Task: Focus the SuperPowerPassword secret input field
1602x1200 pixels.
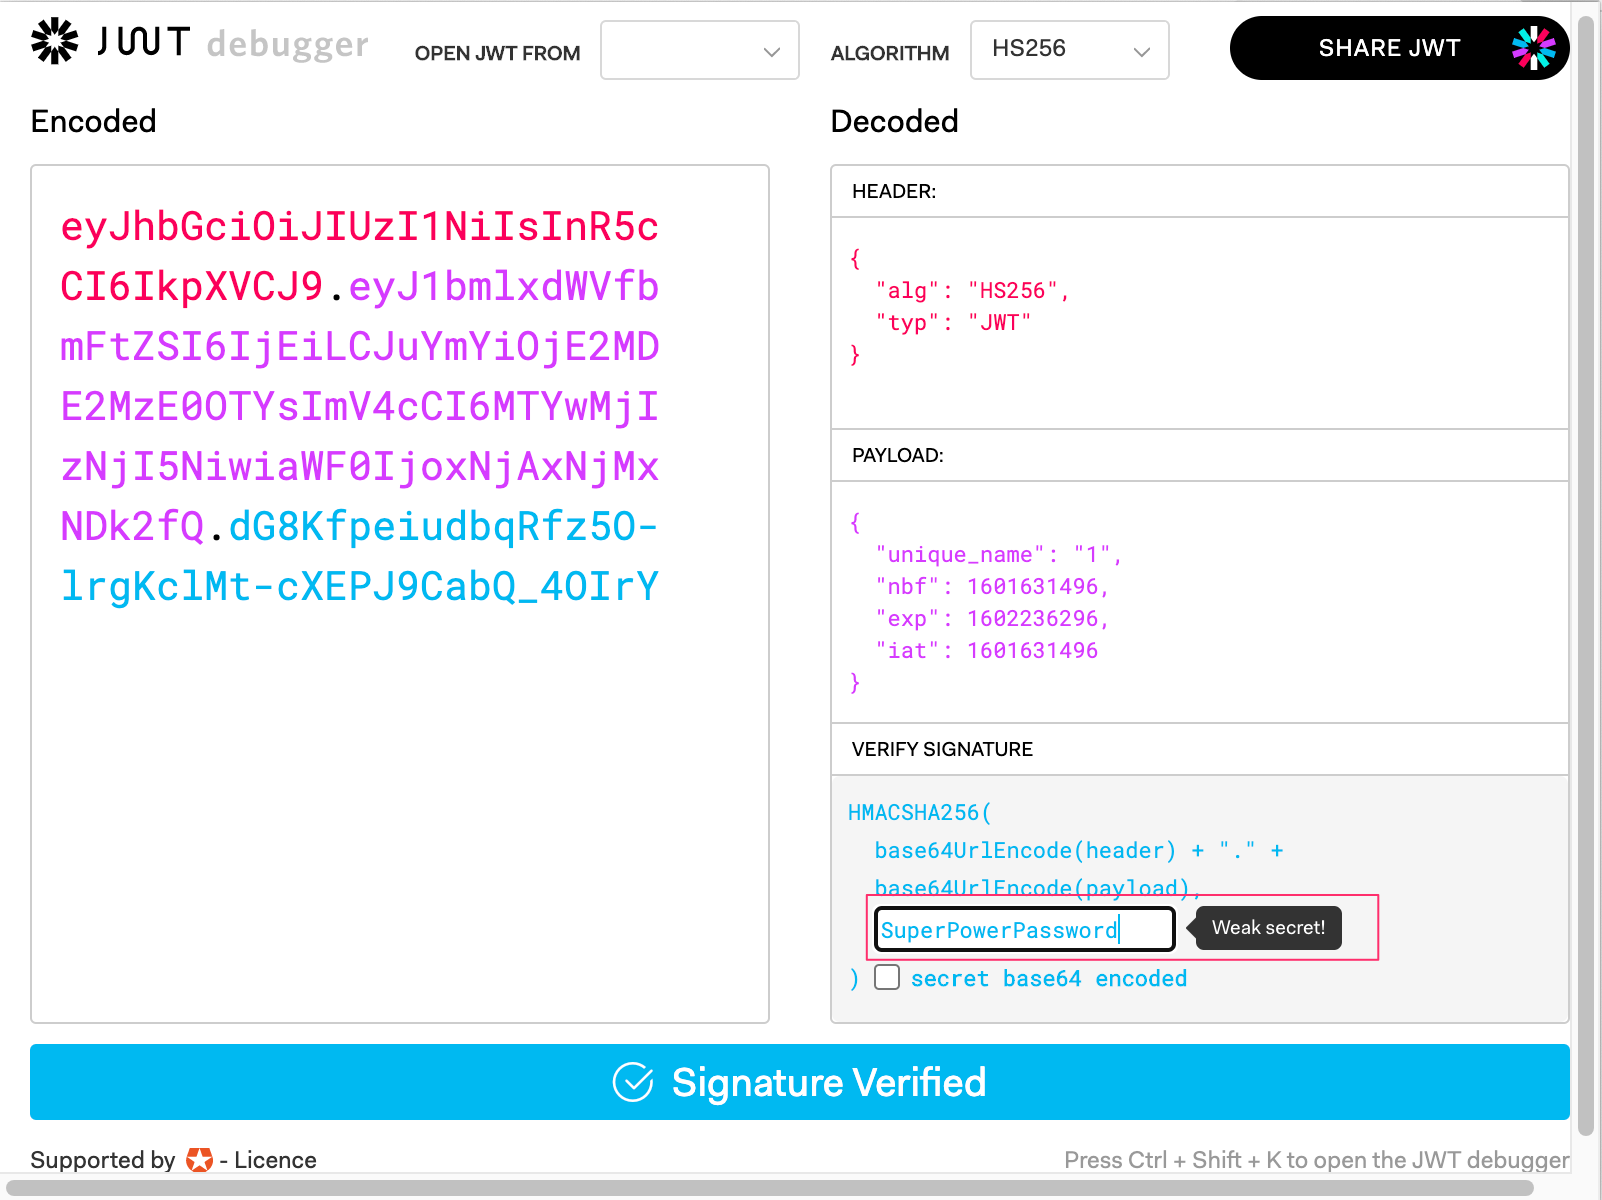Action: coord(1024,930)
